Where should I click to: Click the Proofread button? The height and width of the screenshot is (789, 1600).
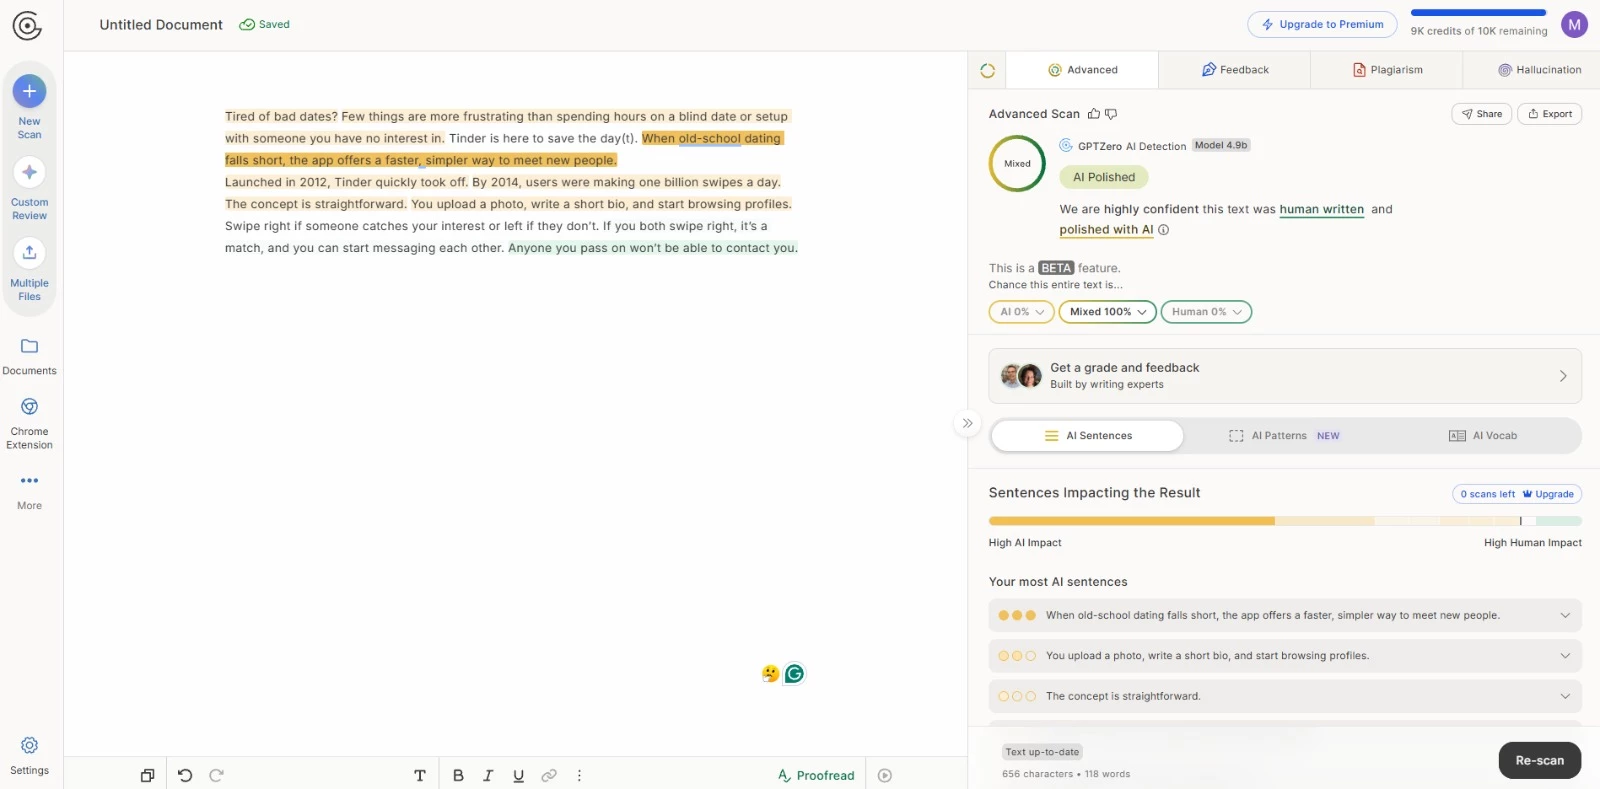pyautogui.click(x=816, y=775)
